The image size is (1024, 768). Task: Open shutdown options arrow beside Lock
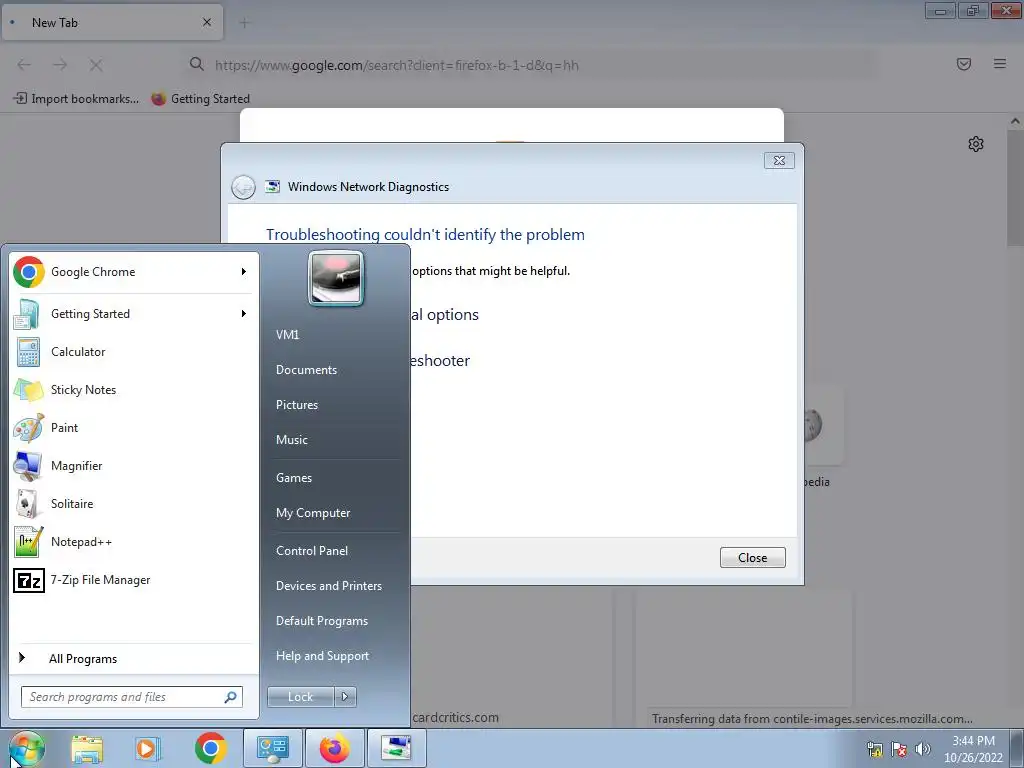[345, 697]
